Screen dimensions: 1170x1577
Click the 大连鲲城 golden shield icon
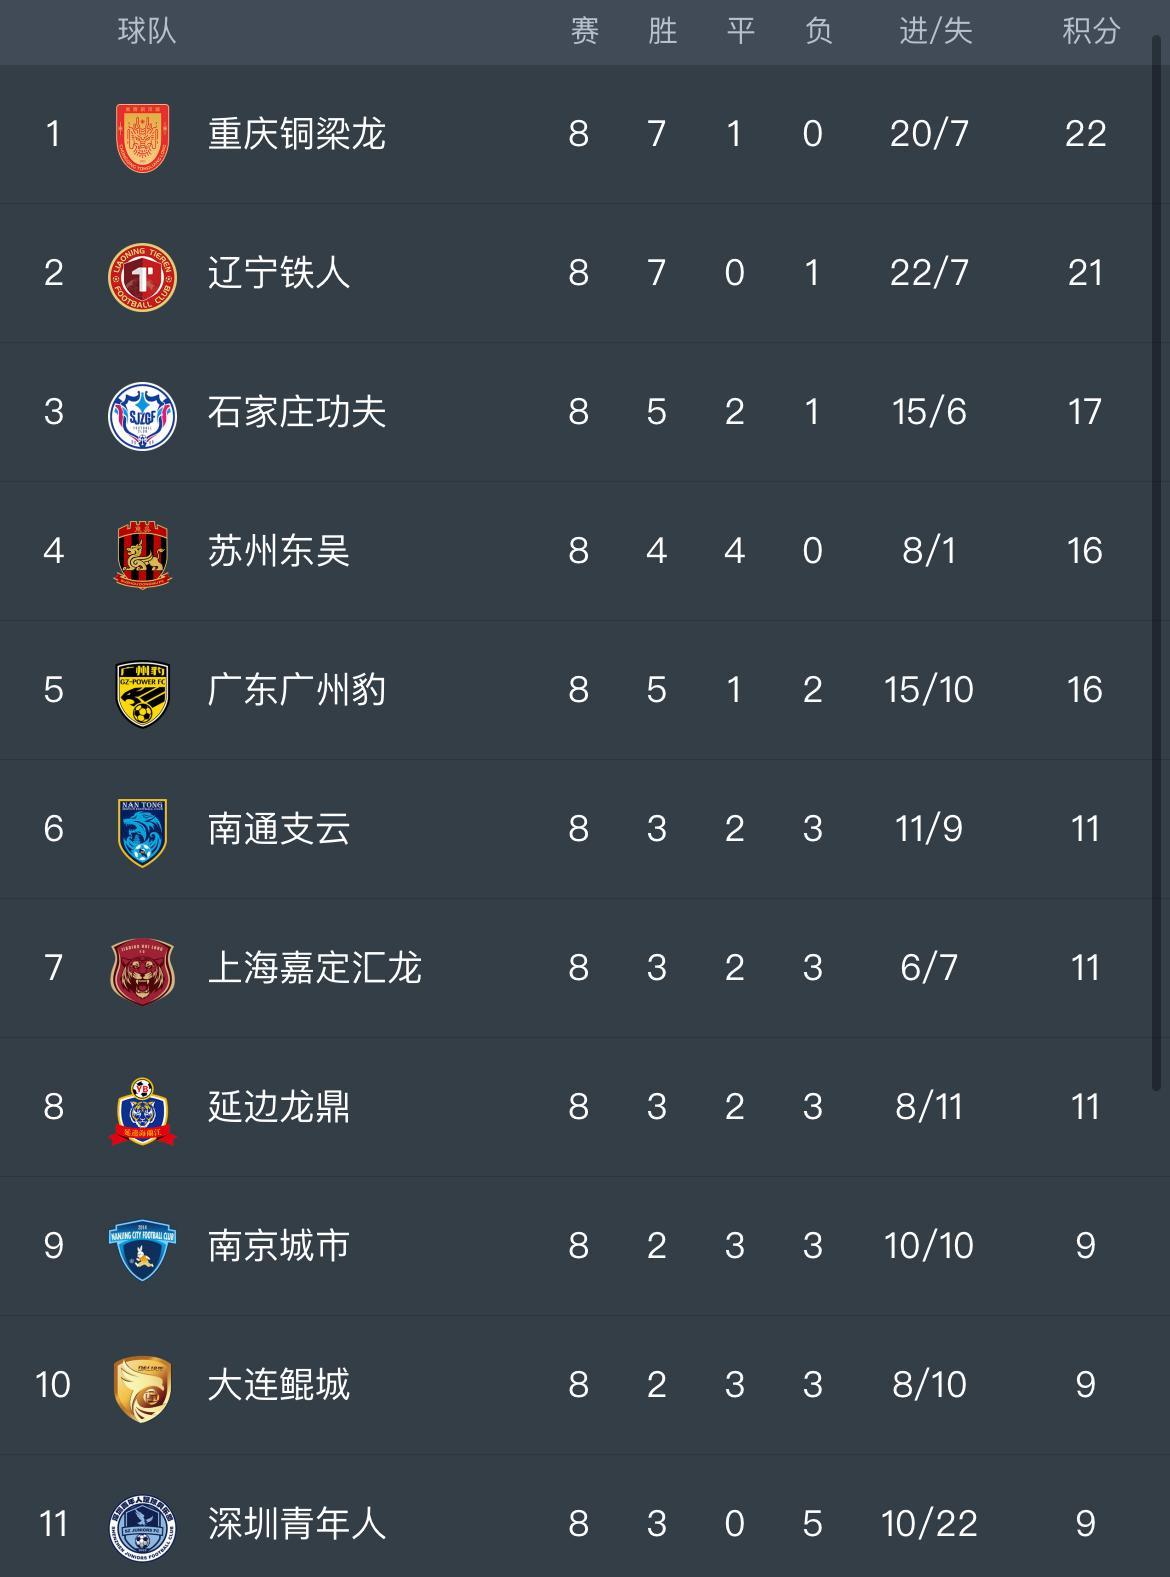click(142, 1385)
